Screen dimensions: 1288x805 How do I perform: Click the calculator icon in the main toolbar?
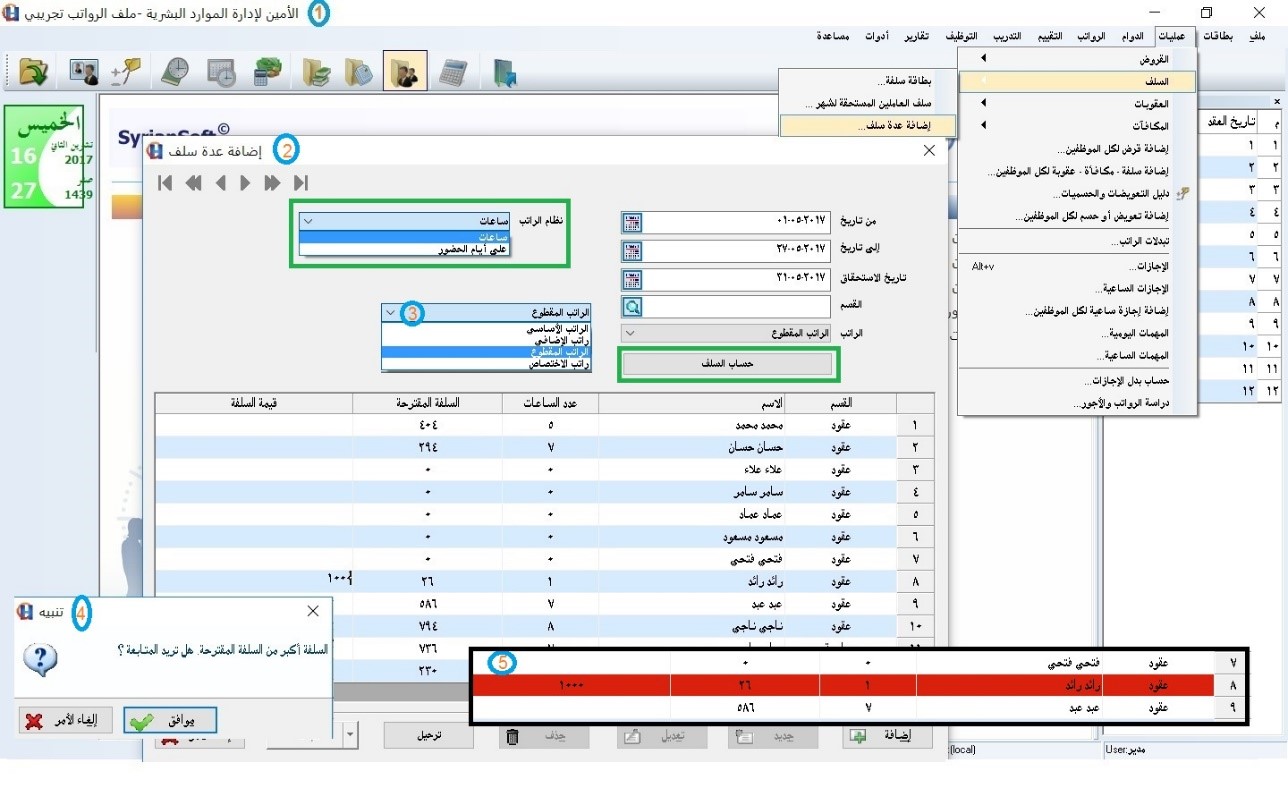pyautogui.click(x=453, y=72)
